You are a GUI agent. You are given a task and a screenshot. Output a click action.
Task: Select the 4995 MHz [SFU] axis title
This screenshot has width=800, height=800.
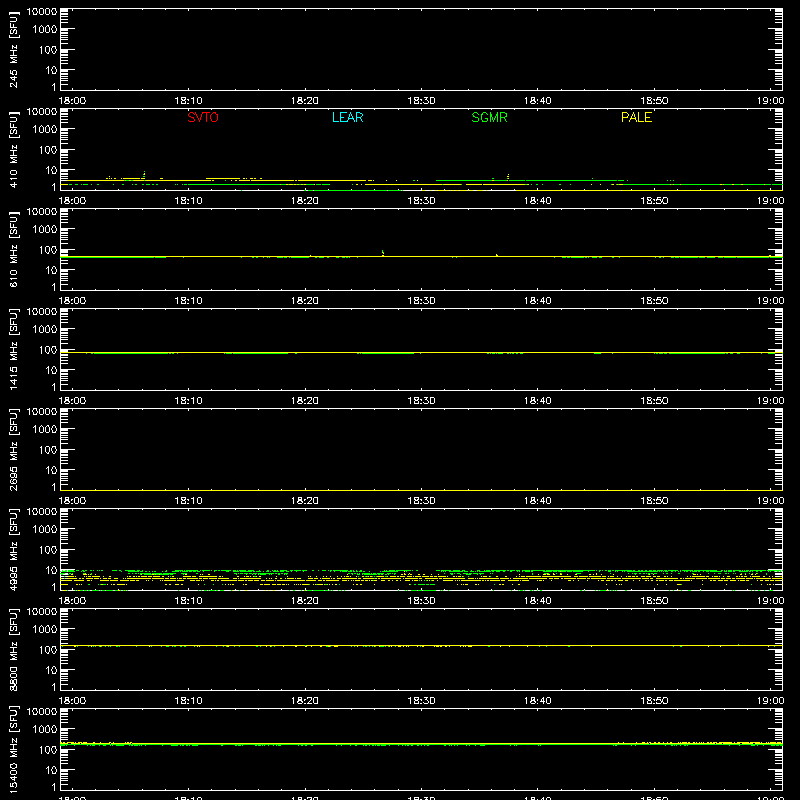(13, 549)
